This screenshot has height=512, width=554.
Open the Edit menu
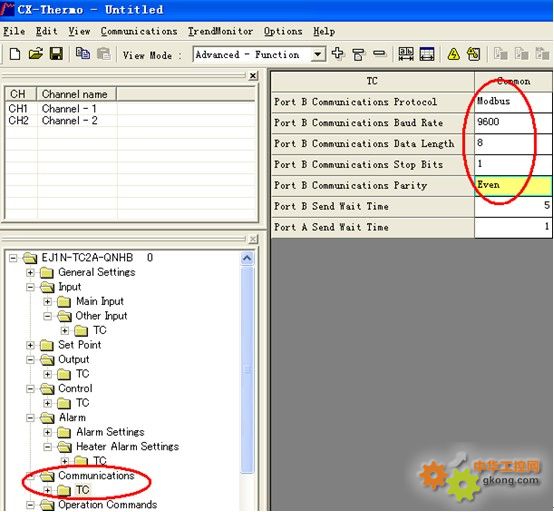click(46, 31)
